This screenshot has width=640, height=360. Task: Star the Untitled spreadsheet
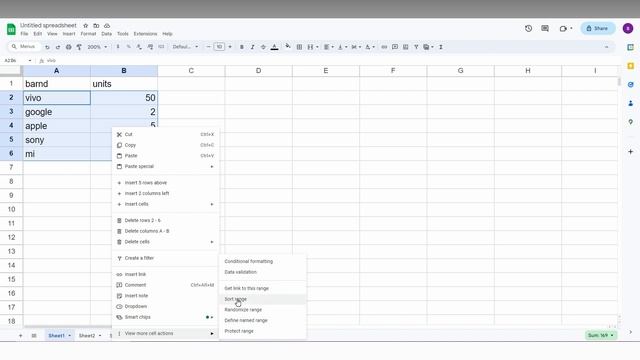pyautogui.click(x=85, y=26)
